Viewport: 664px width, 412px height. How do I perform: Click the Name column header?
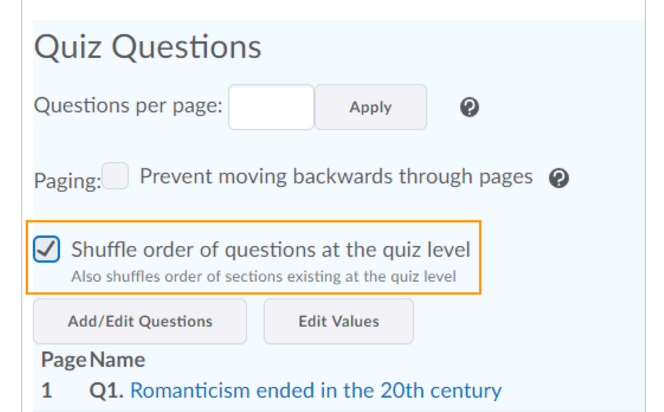click(x=117, y=359)
